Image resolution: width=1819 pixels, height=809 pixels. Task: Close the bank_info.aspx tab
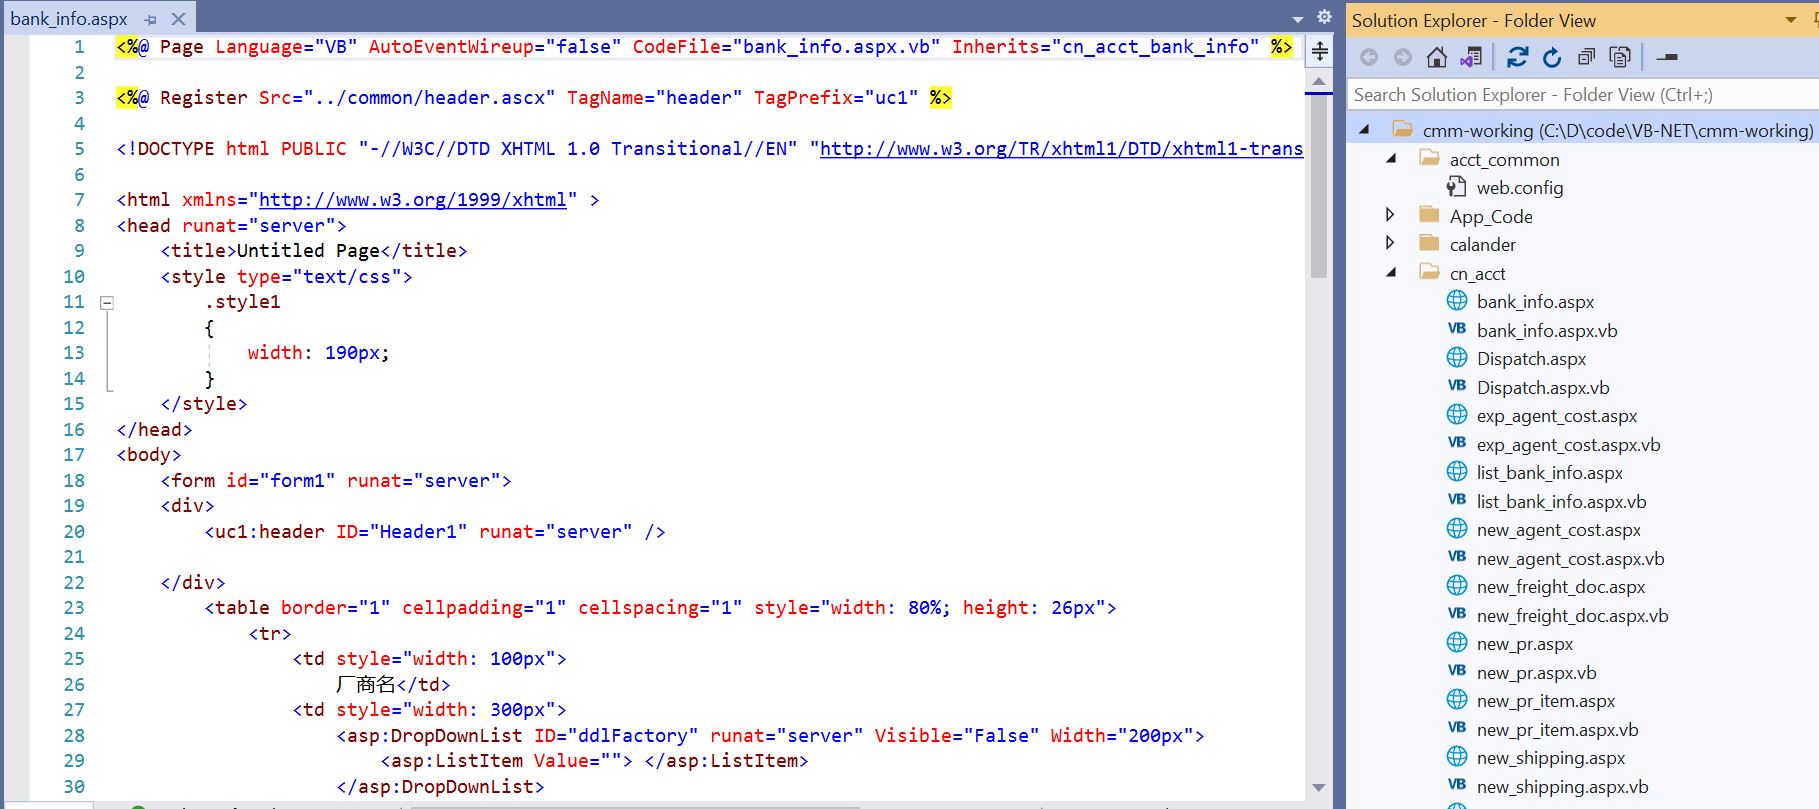(x=178, y=19)
